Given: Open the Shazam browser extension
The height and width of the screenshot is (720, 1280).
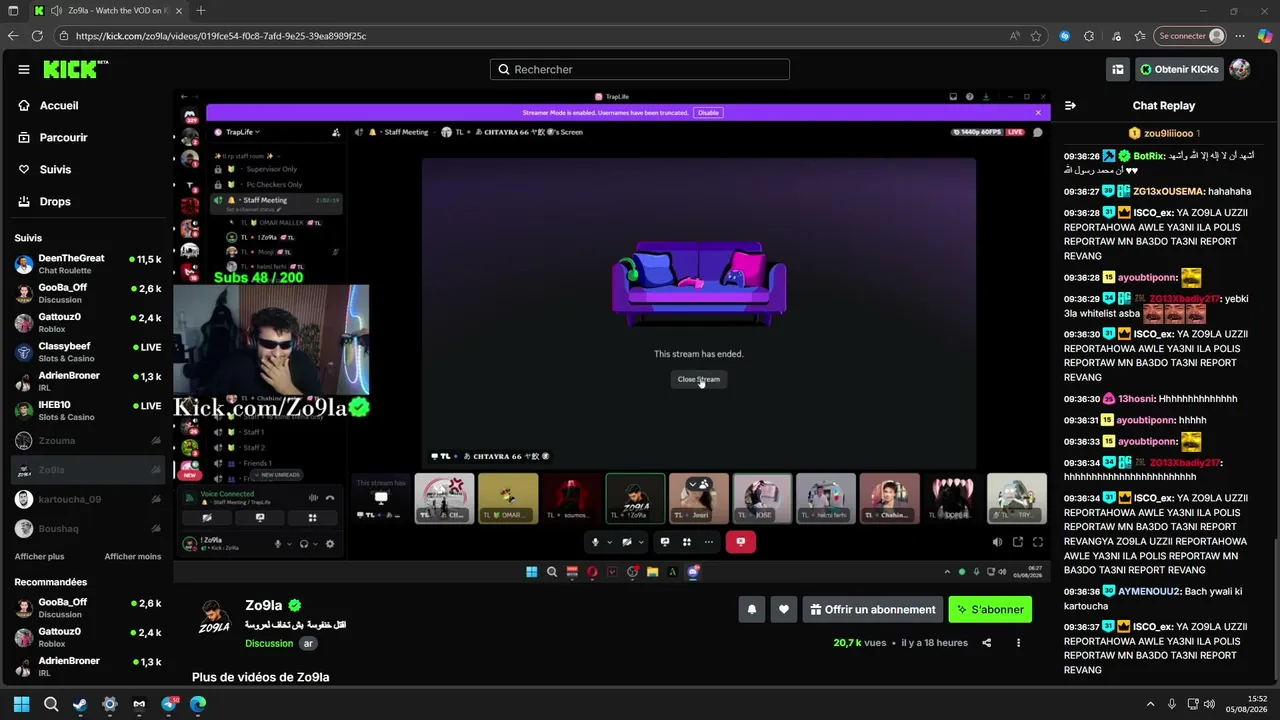Looking at the screenshot, I should (x=1065, y=36).
